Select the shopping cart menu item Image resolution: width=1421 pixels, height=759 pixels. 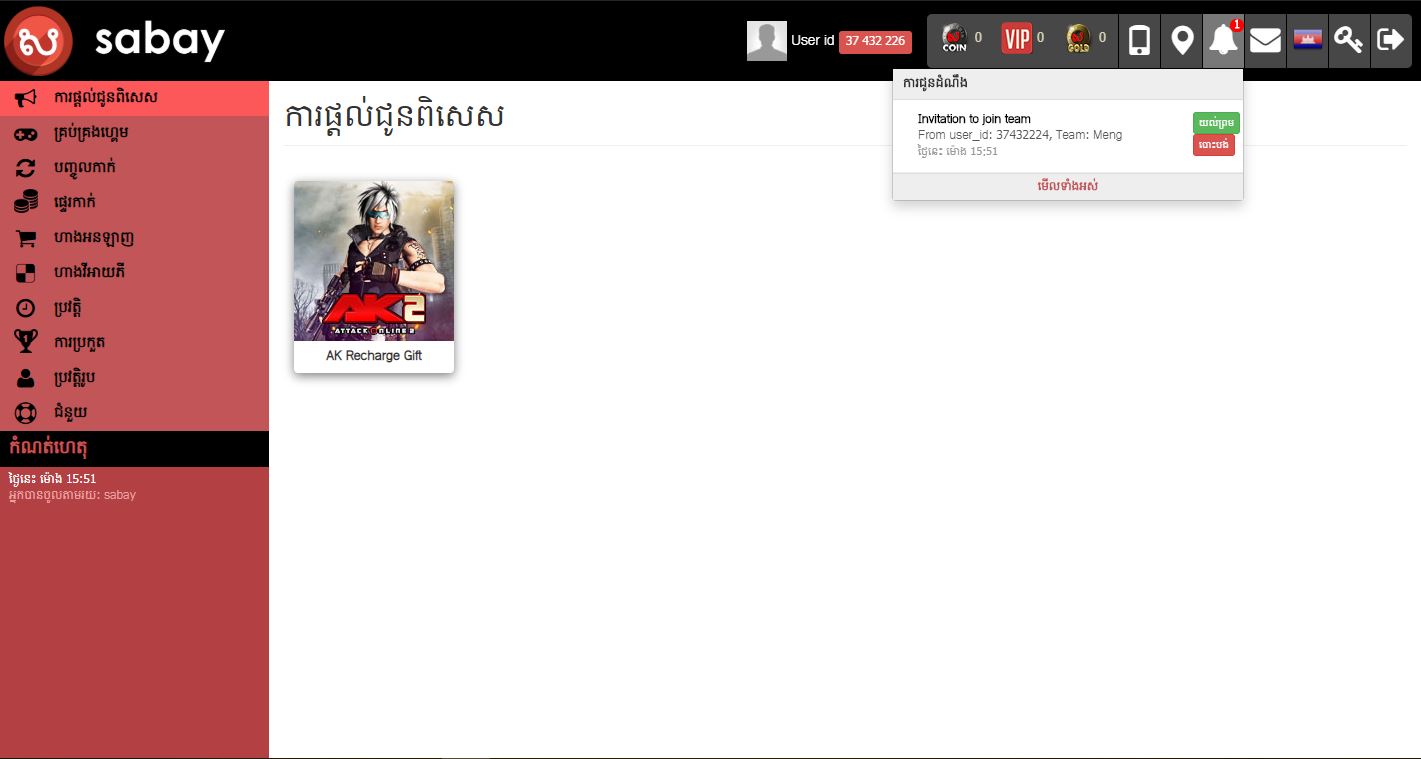pyautogui.click(x=93, y=238)
